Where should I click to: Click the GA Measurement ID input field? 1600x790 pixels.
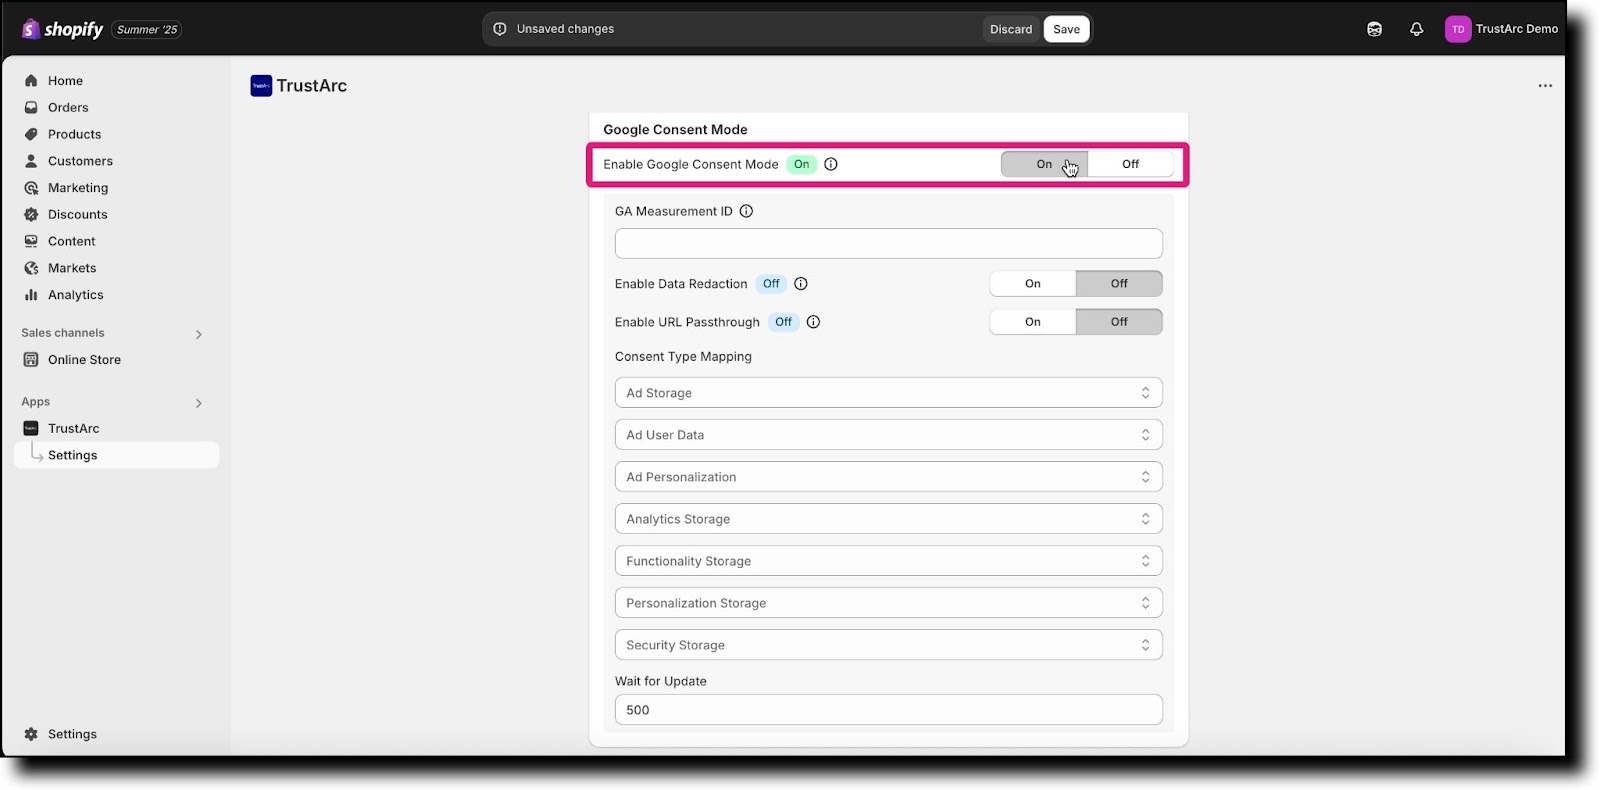pos(889,243)
